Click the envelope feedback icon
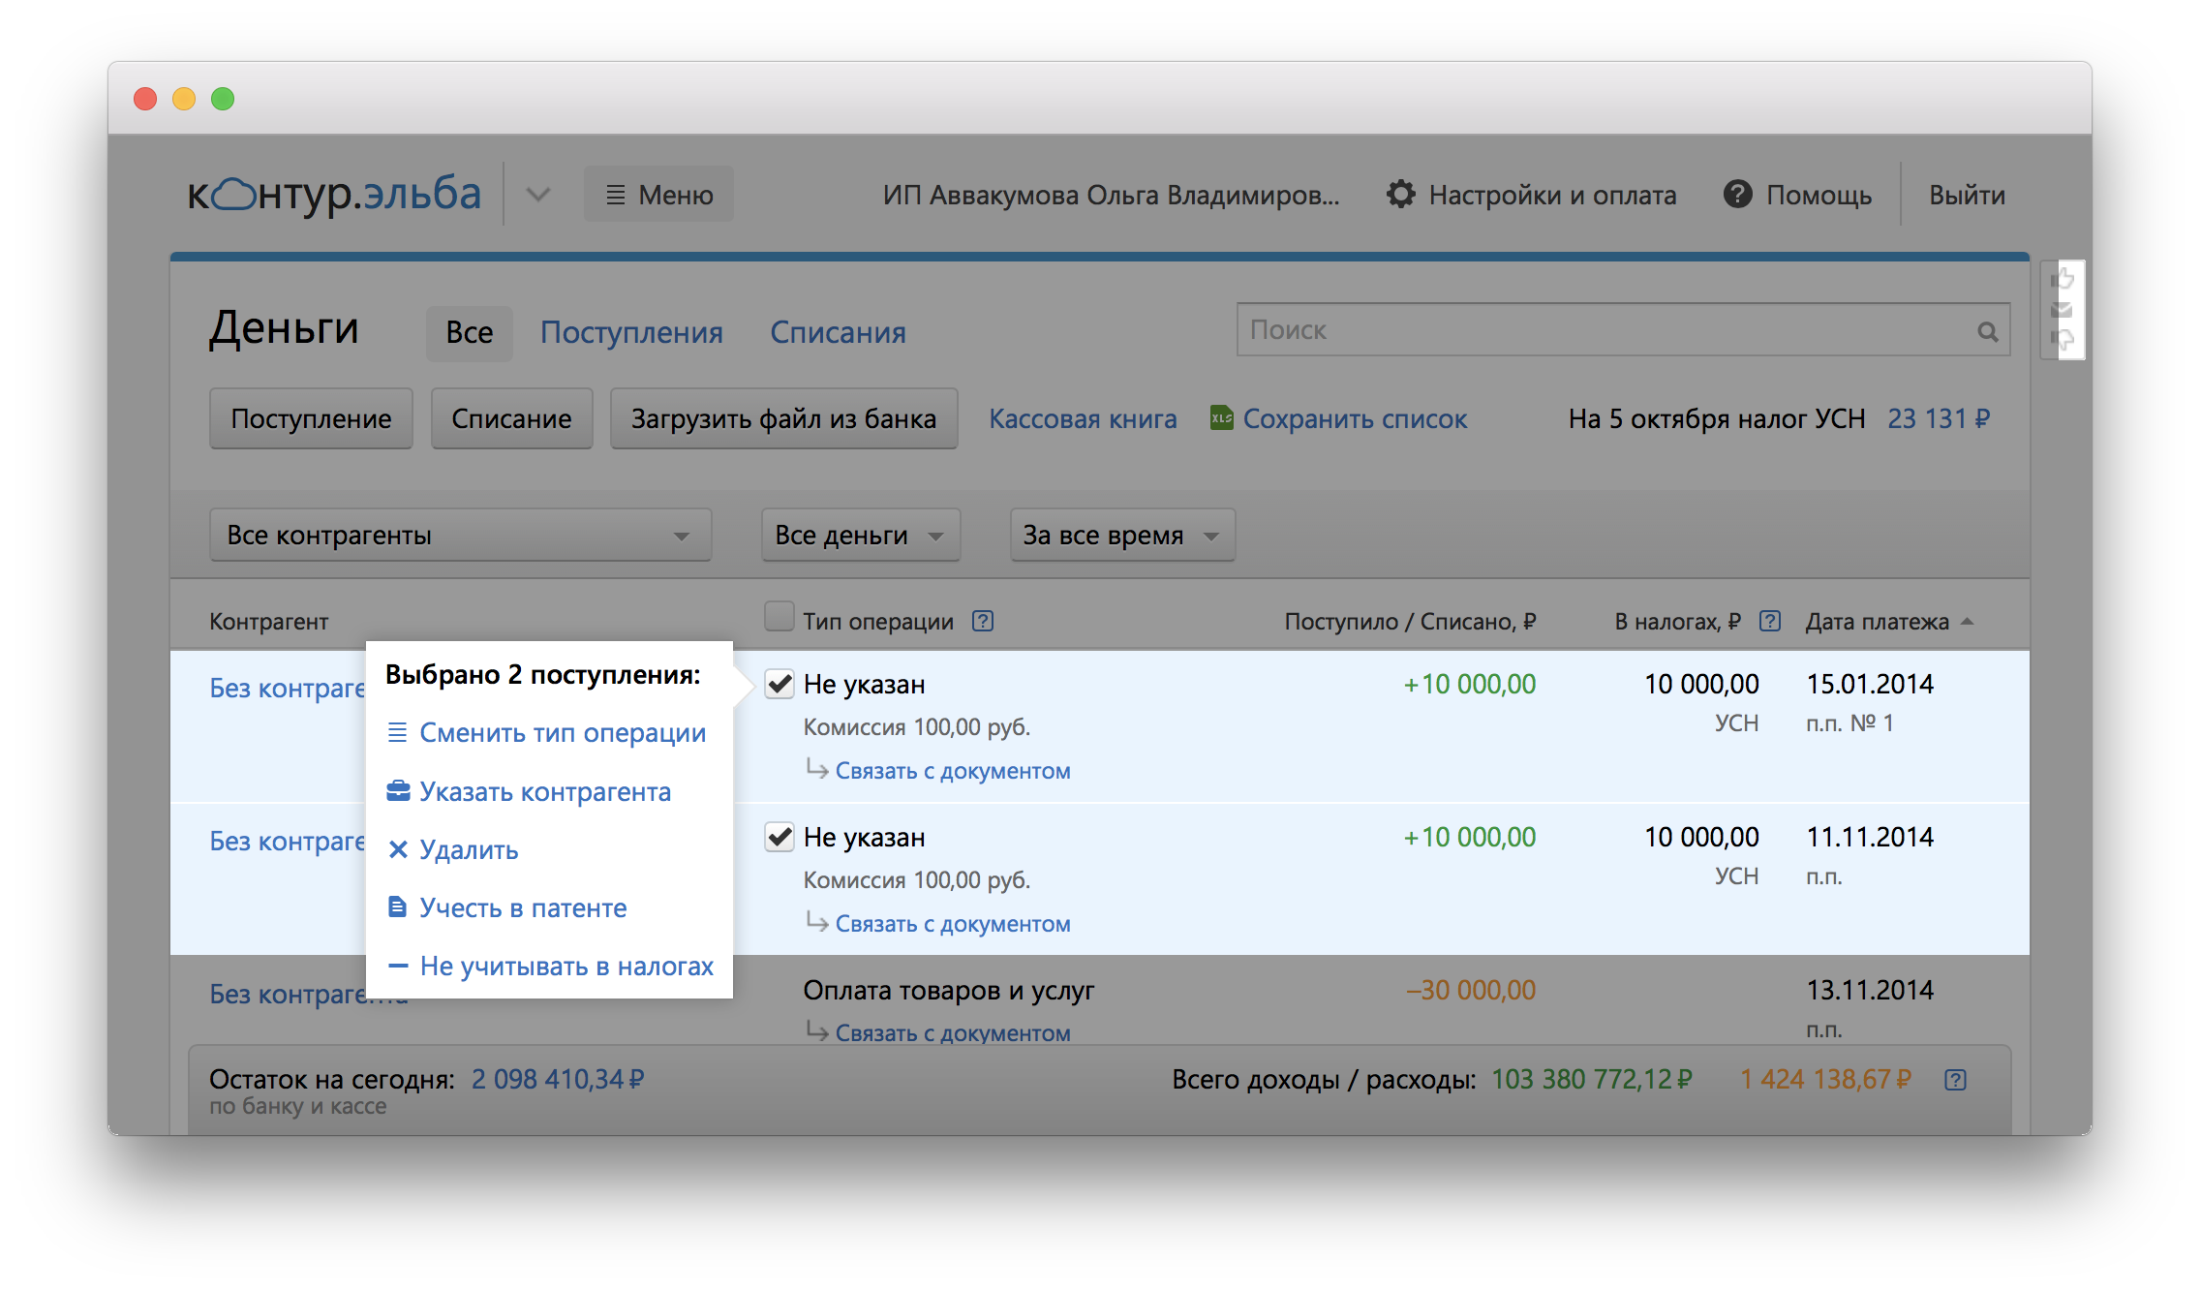 point(2062,310)
